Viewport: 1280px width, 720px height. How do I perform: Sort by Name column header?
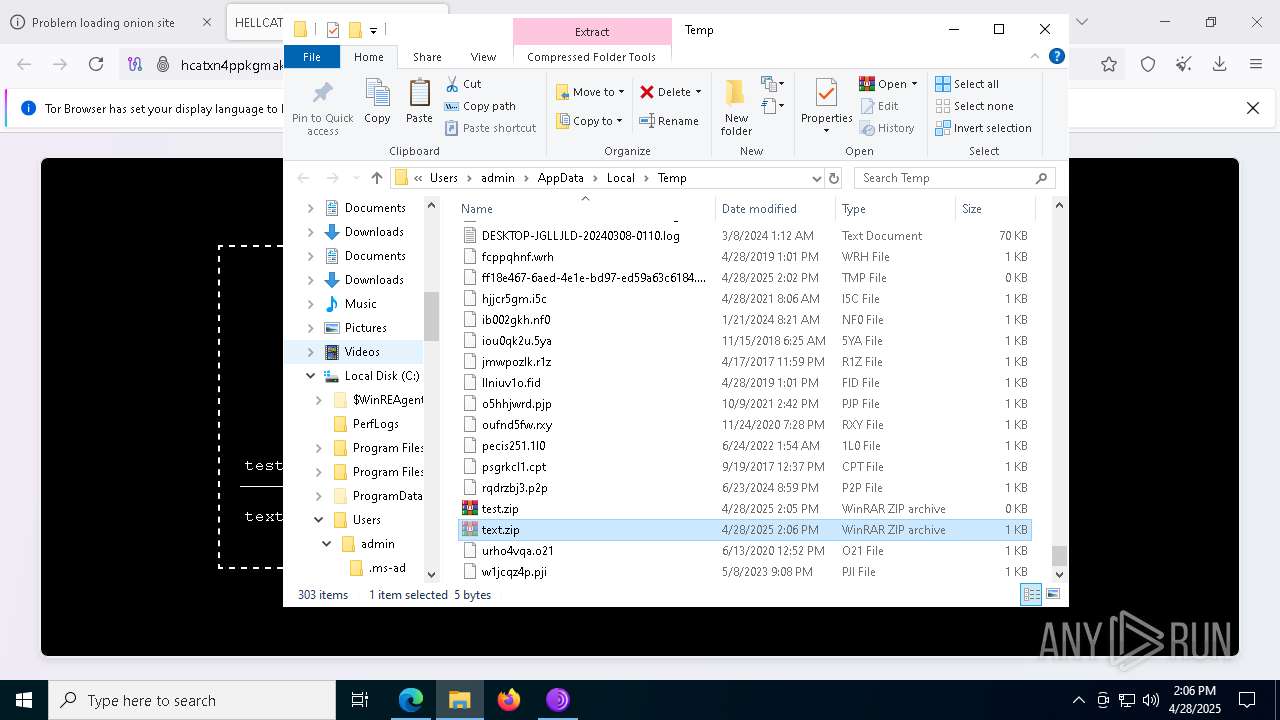tap(586, 209)
